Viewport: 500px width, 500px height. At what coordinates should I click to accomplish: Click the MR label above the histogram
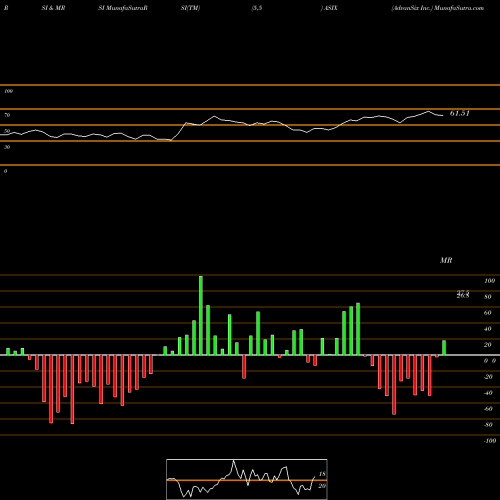(446, 260)
